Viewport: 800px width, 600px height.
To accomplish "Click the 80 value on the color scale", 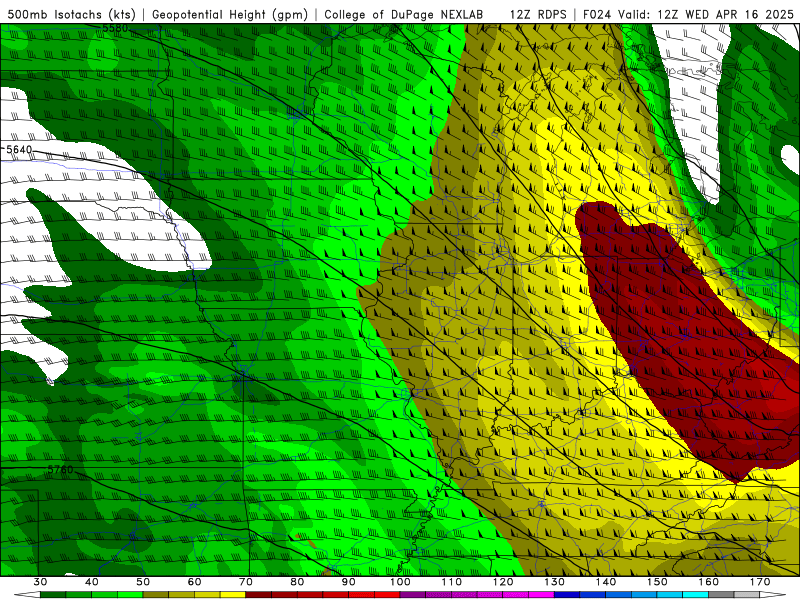I will coord(297,582).
